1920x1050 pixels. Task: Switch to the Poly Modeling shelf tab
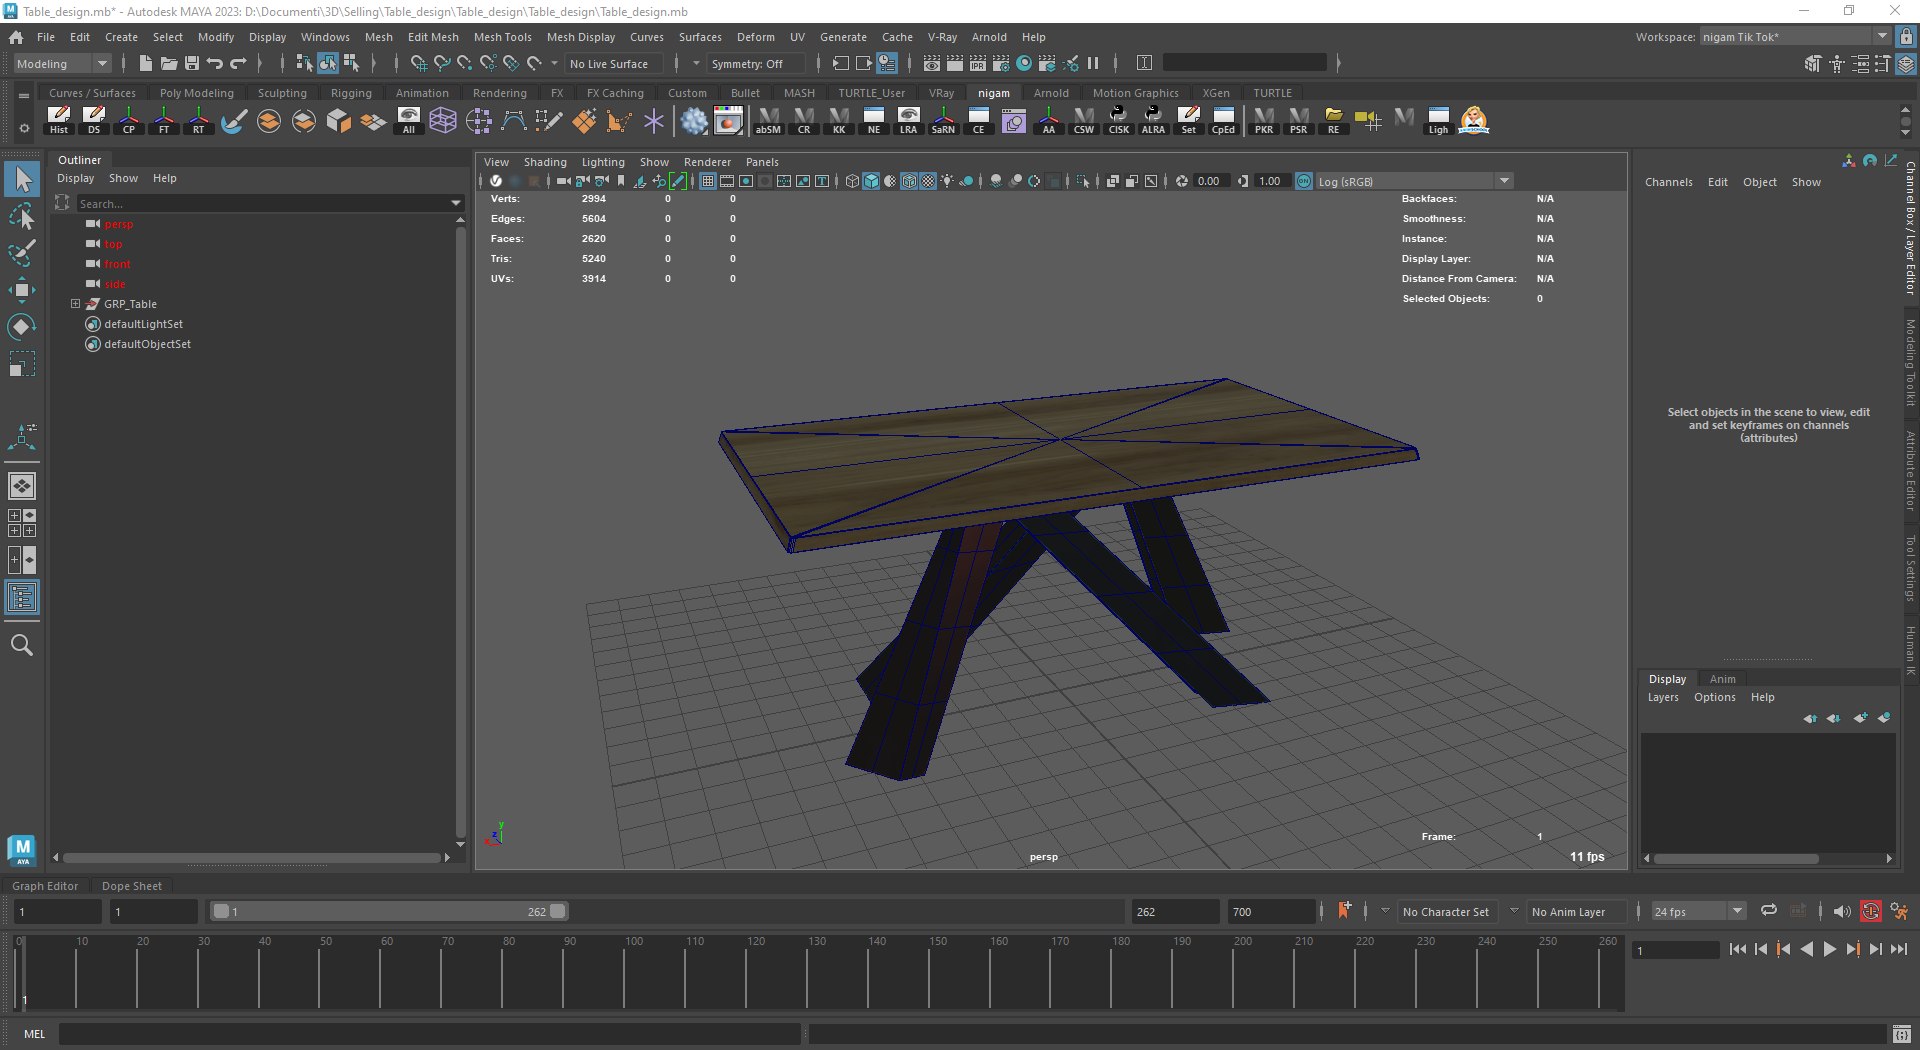197,93
